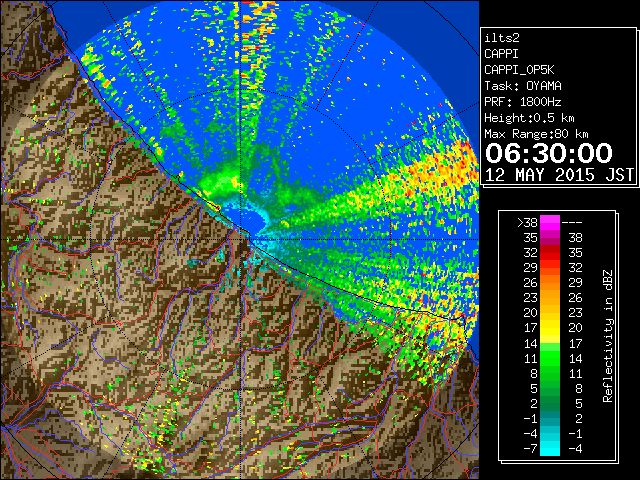The height and width of the screenshot is (480, 640).
Task: Click the red 32 dBZ legend swatch
Action: click(550, 253)
